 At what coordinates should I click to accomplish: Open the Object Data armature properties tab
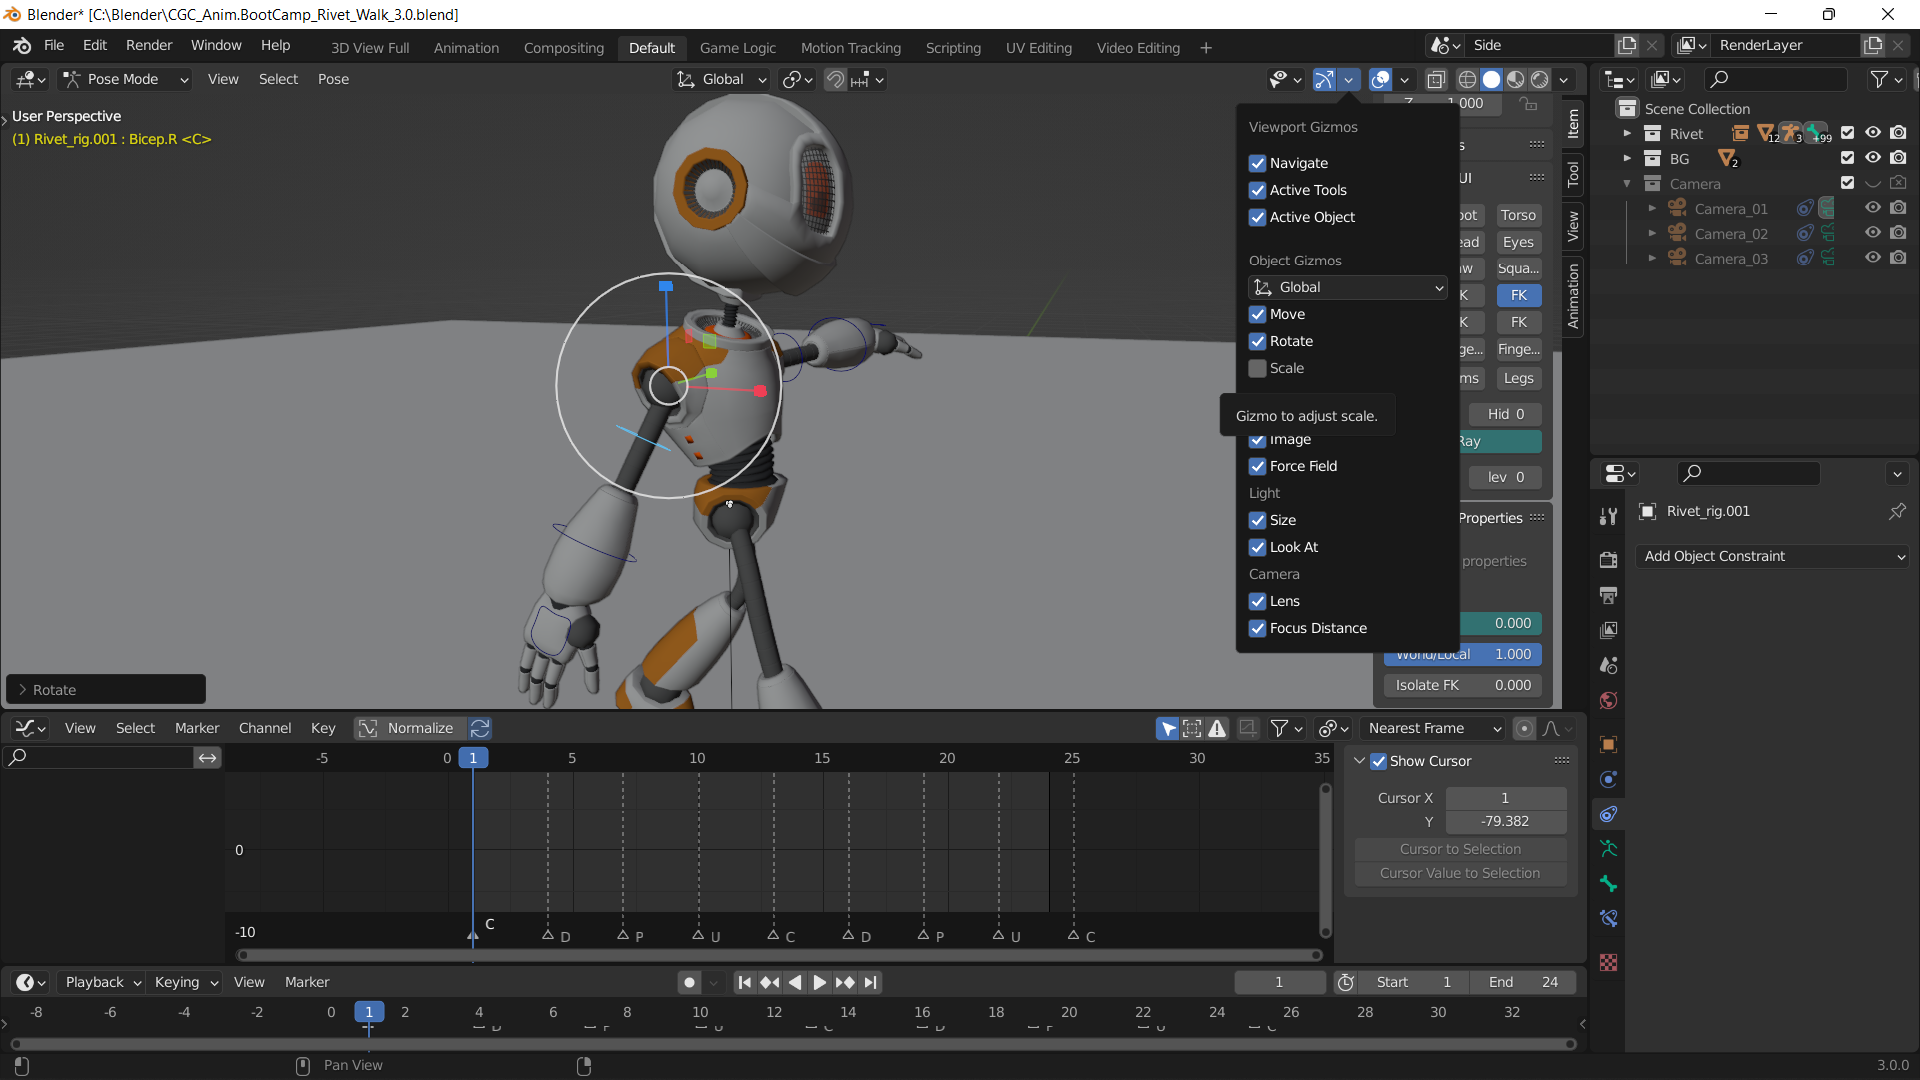click(x=1608, y=849)
